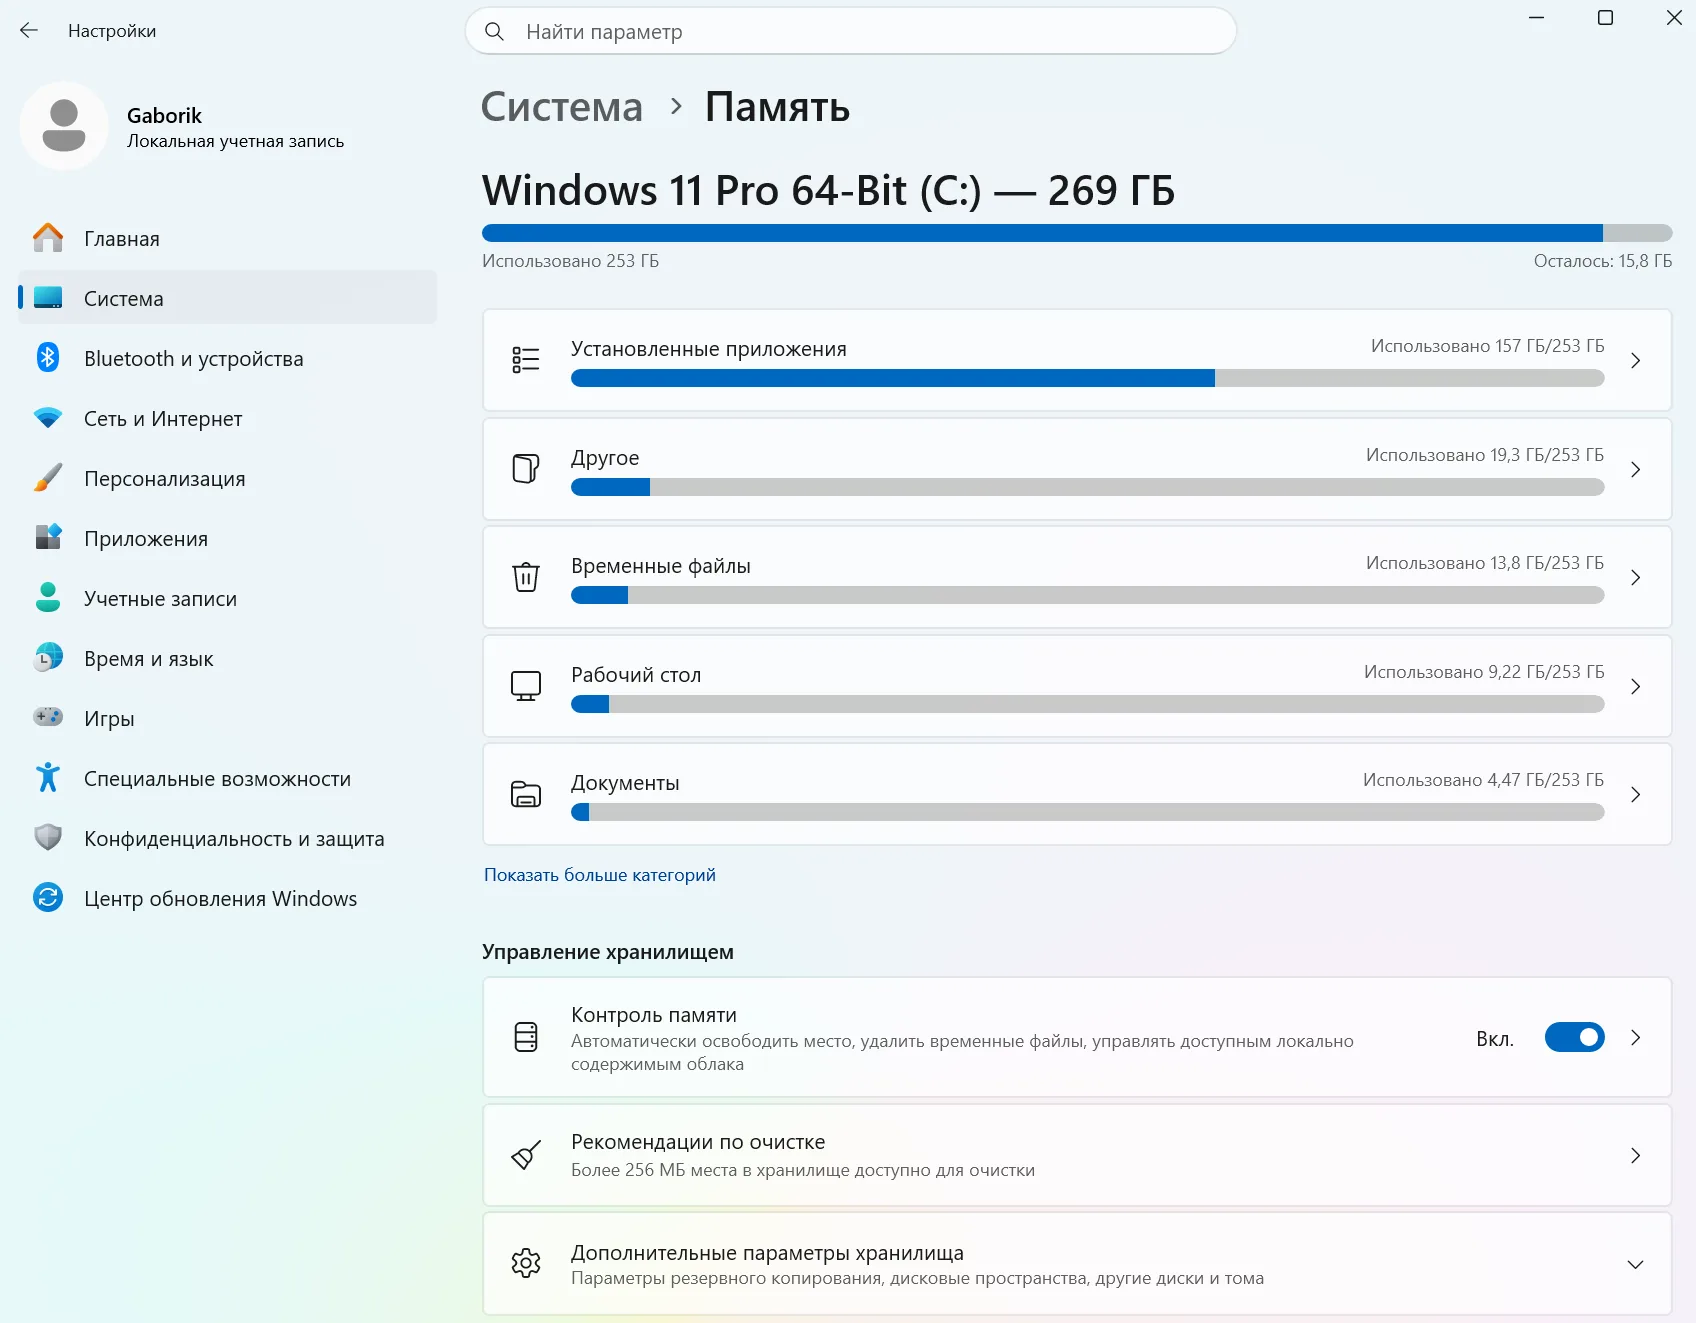Screen dimensions: 1696x1323
Task: Click the Главная home icon
Action: (x=48, y=238)
